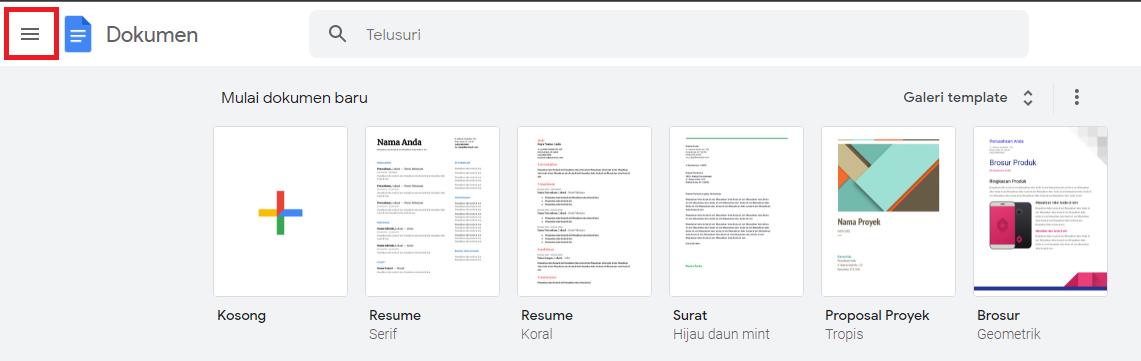The height and width of the screenshot is (361, 1141).
Task: Choose the Proposal Proyek Tropis template
Action: 888,212
